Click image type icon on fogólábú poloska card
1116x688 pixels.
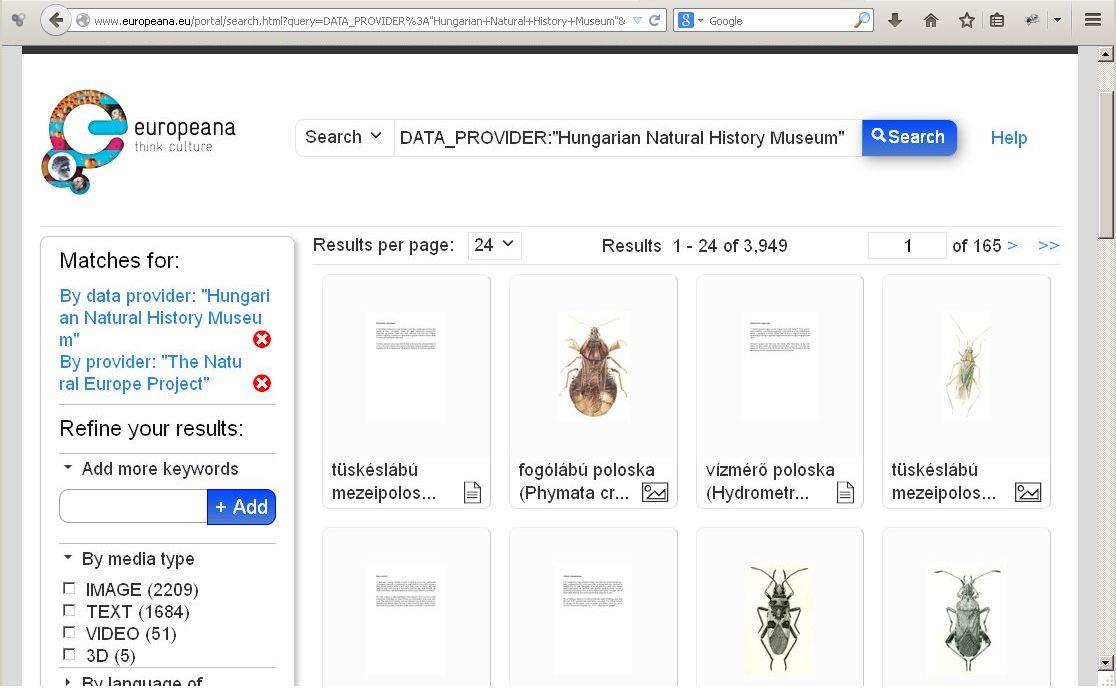tap(655, 492)
